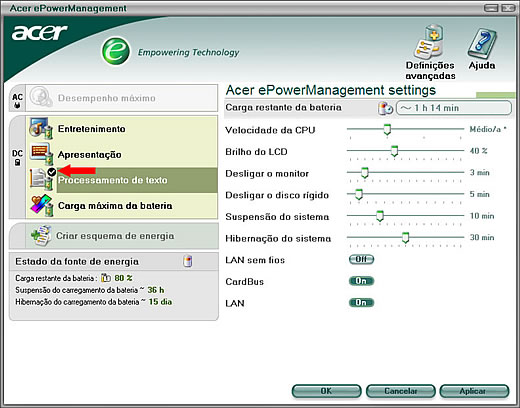Click the 15 dia hibernation estimate
The height and width of the screenshot is (408, 520).
(160, 302)
